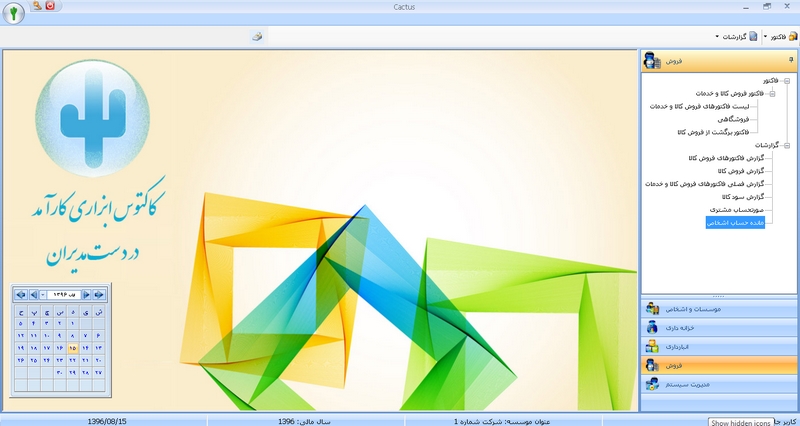Image resolution: width=800 pixels, height=426 pixels.
Task: Click عنوان موسسه: شرکت شماره 1 status entry
Action: click(x=503, y=421)
